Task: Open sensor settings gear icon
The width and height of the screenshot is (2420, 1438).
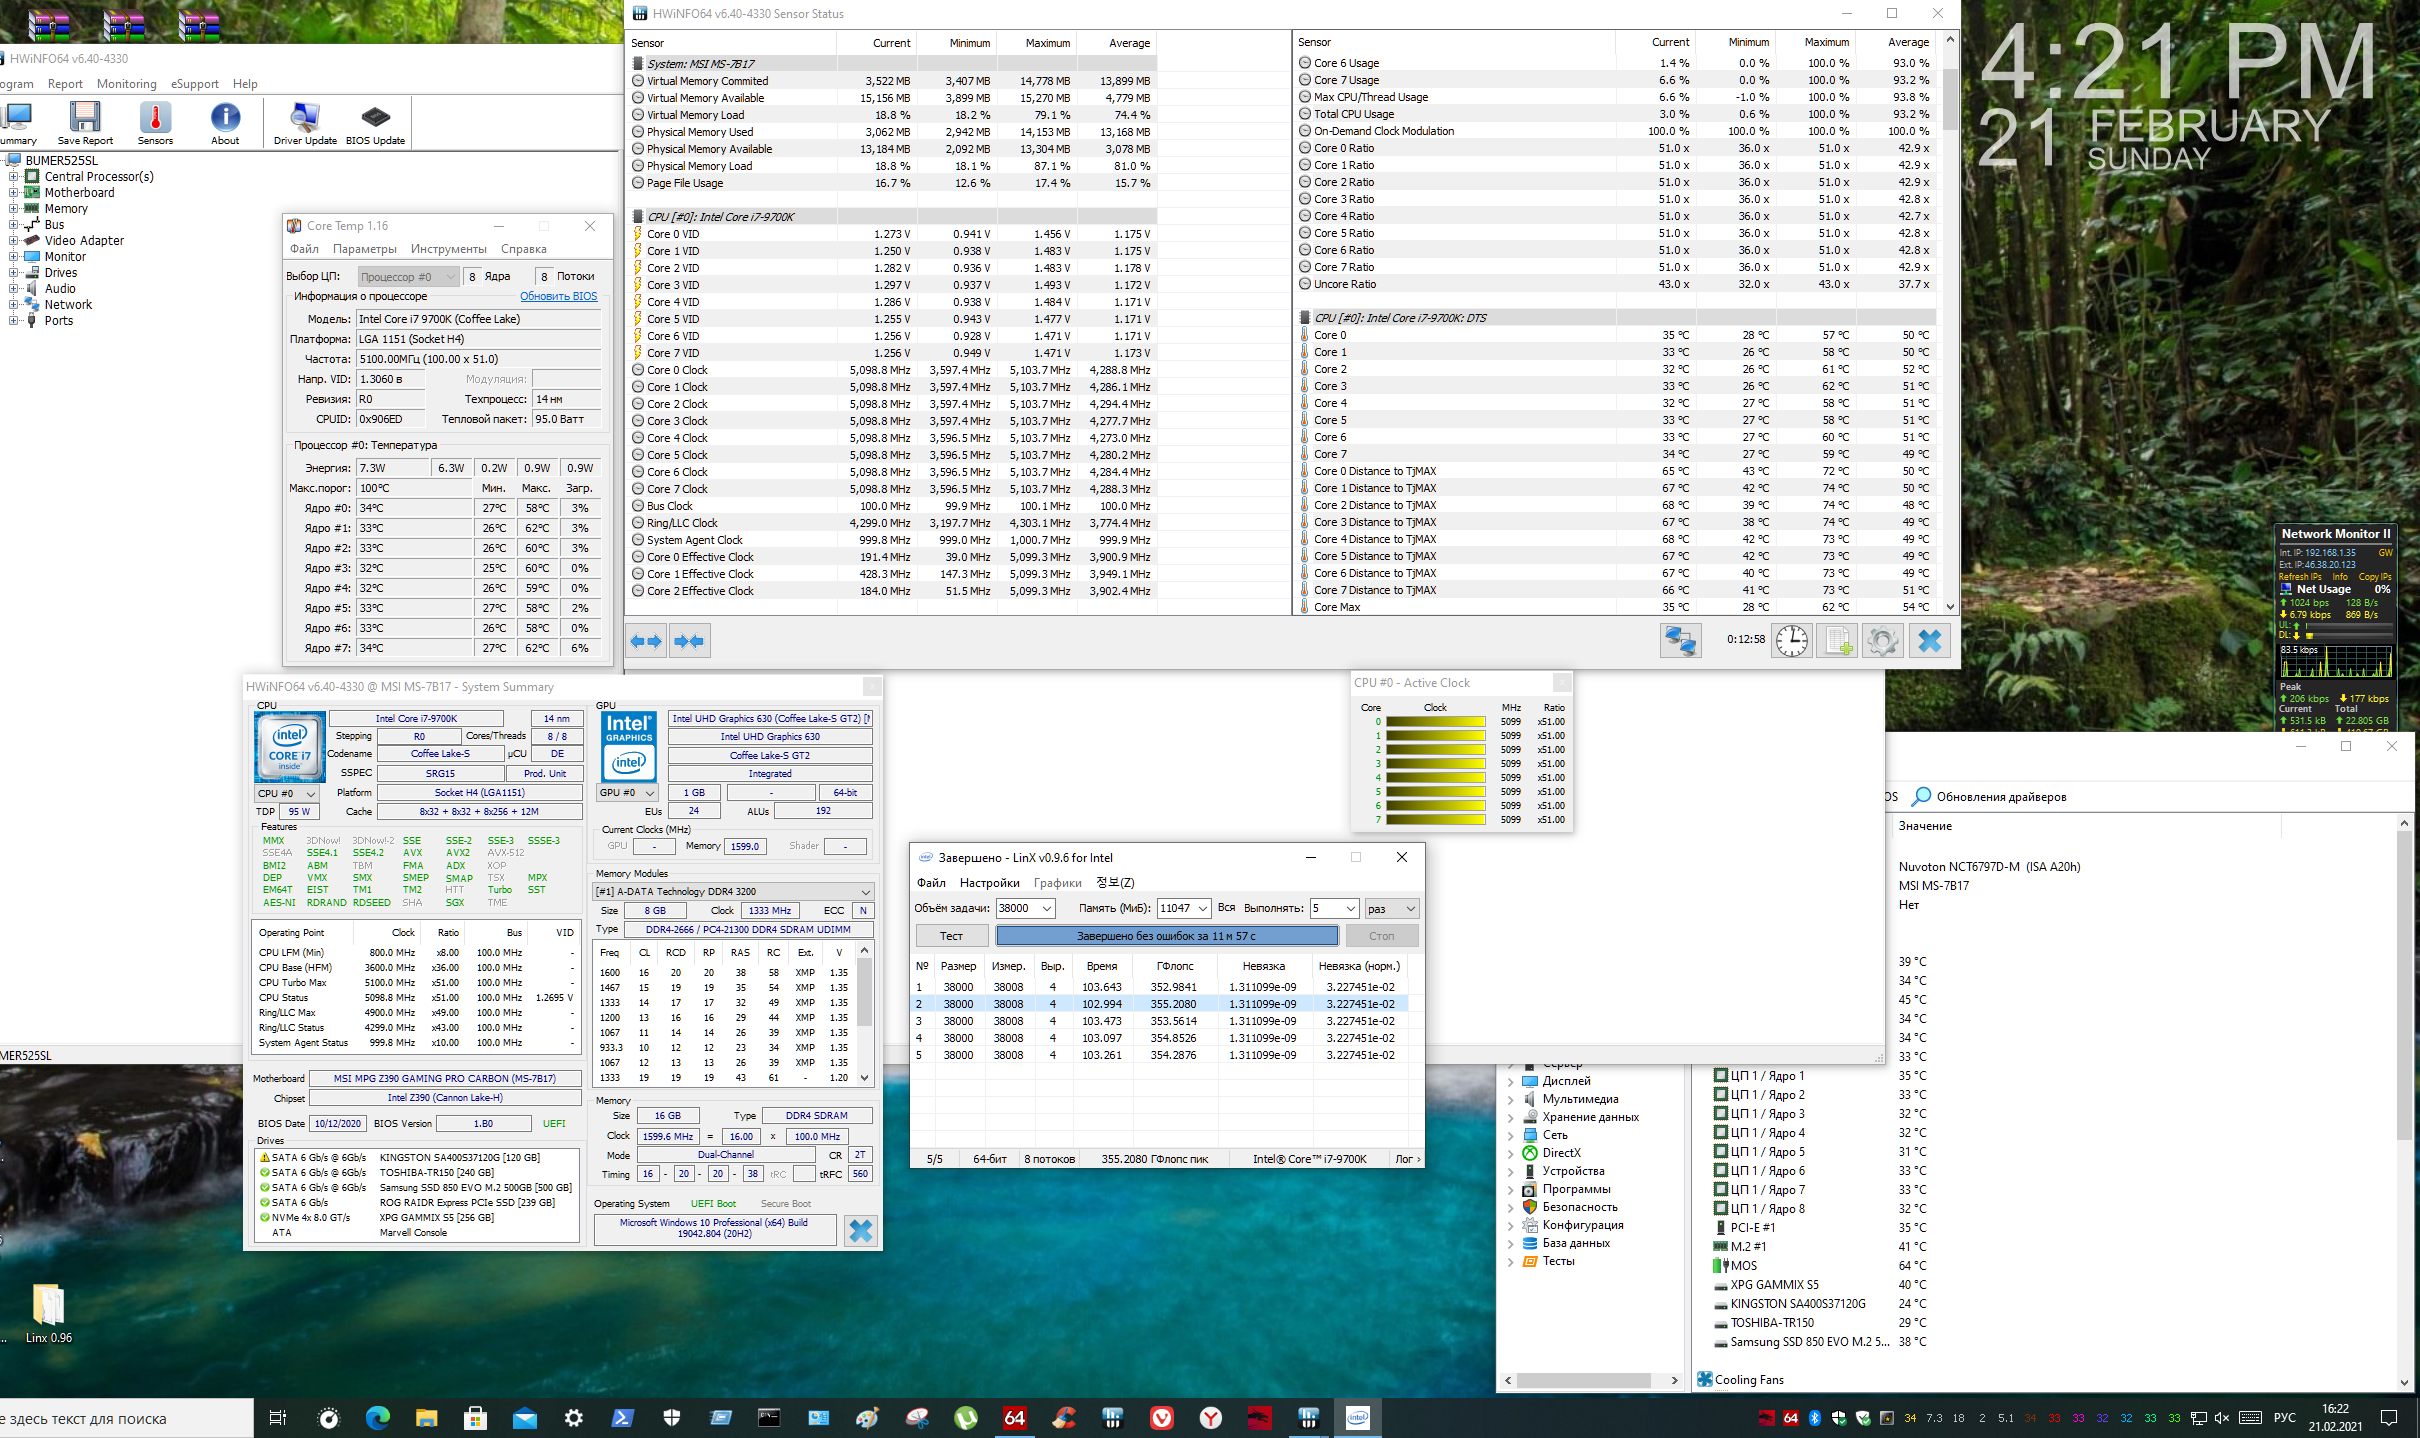Action: [1882, 640]
